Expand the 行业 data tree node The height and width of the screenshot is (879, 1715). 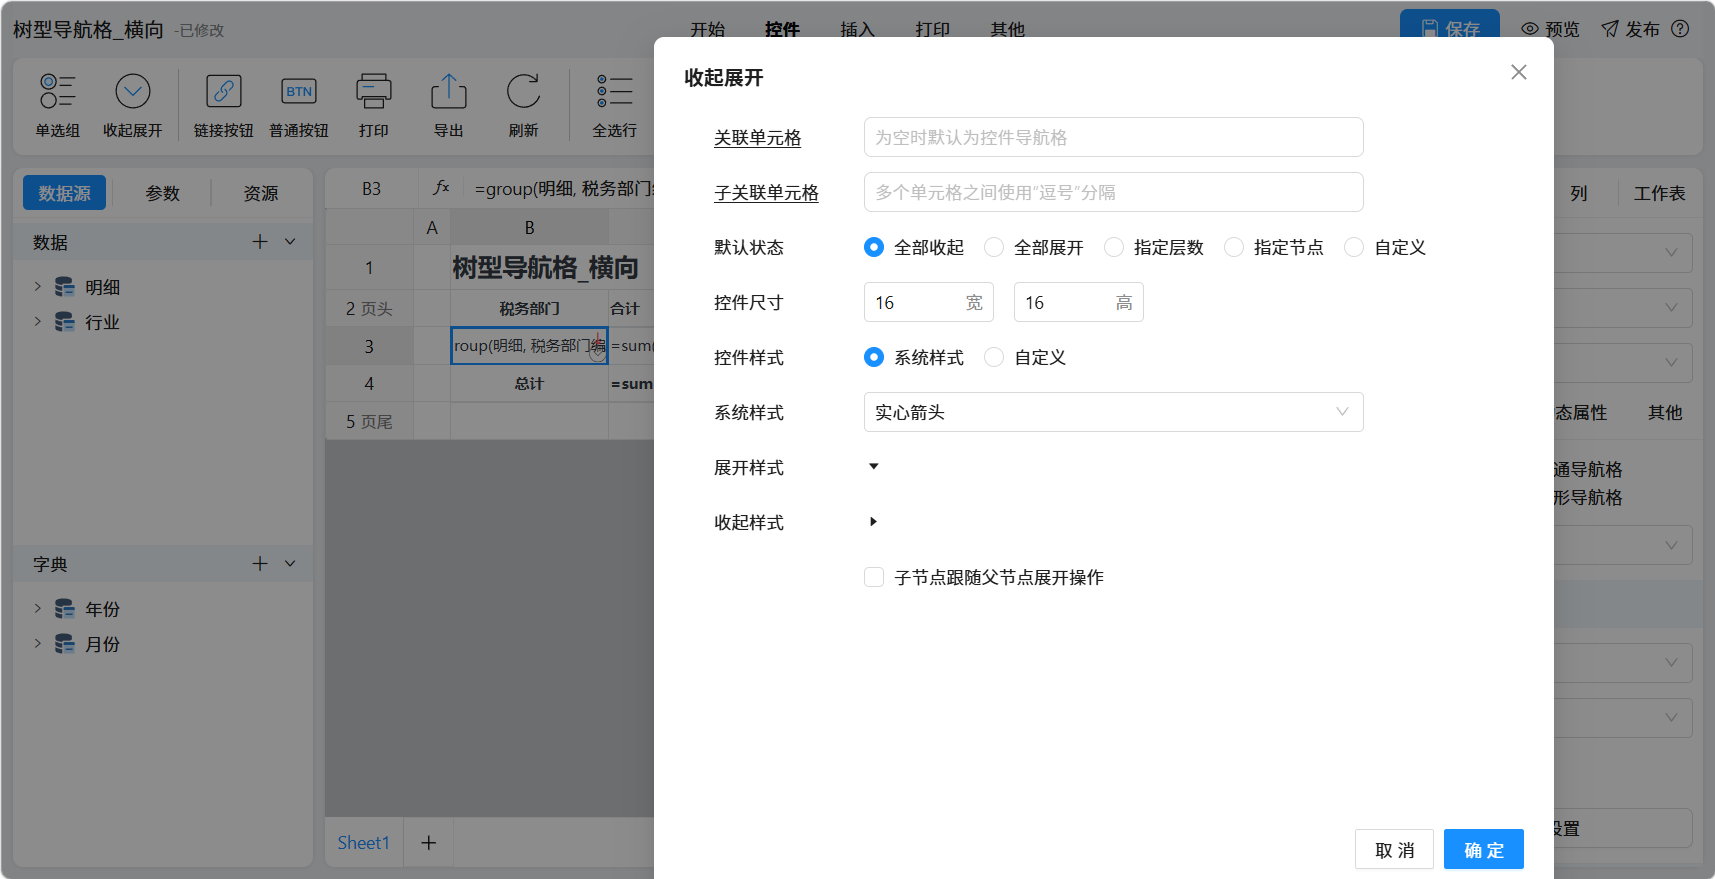[x=37, y=322]
